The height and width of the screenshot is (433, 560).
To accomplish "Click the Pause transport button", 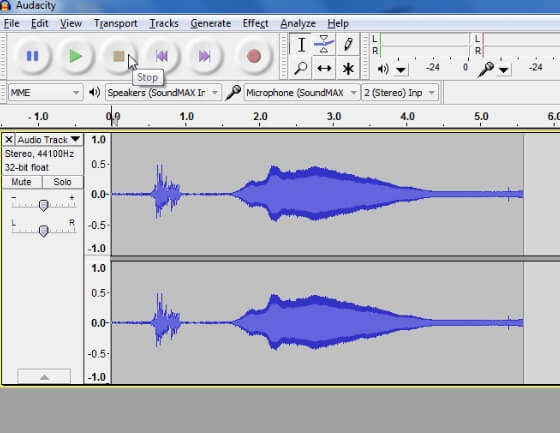I will [32, 56].
